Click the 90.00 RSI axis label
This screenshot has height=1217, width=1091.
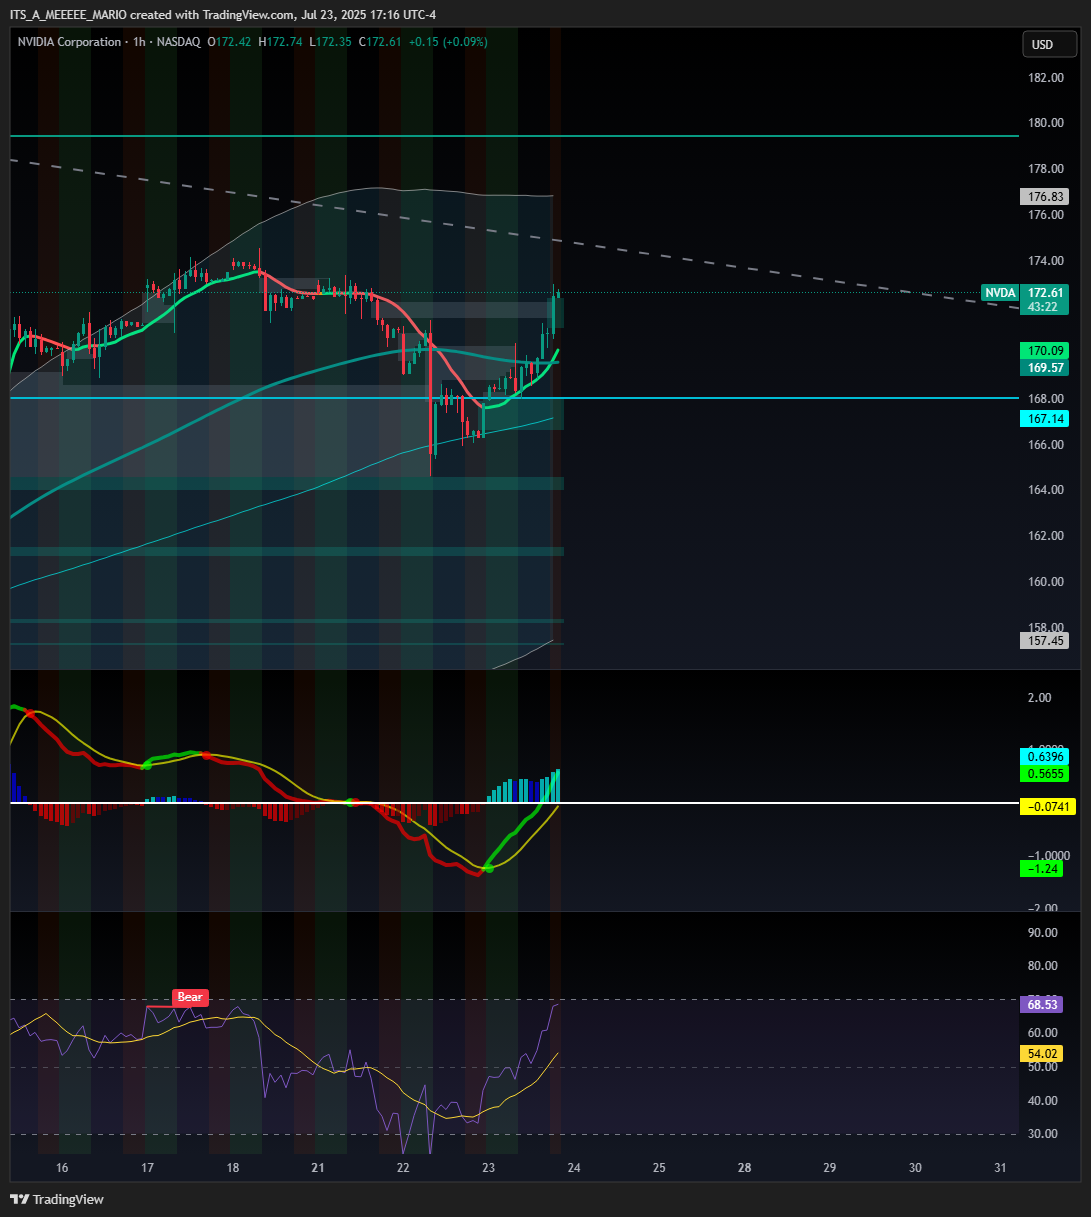pyautogui.click(x=1043, y=933)
